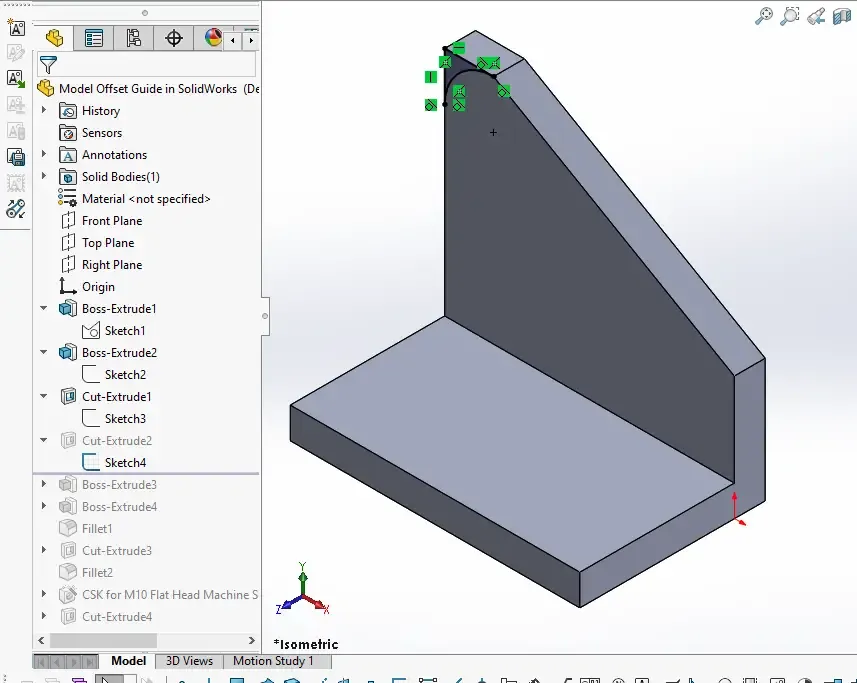Collapse the Boss-Extrude1 feature
This screenshot has height=683, width=857.
[44, 309]
